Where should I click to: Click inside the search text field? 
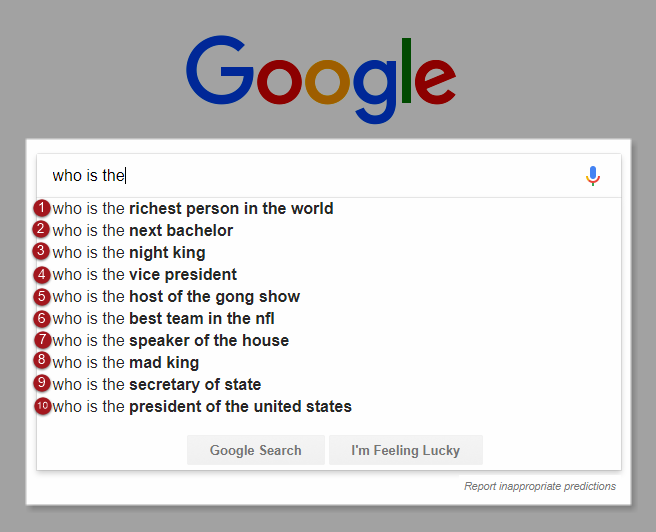[x=330, y=176]
